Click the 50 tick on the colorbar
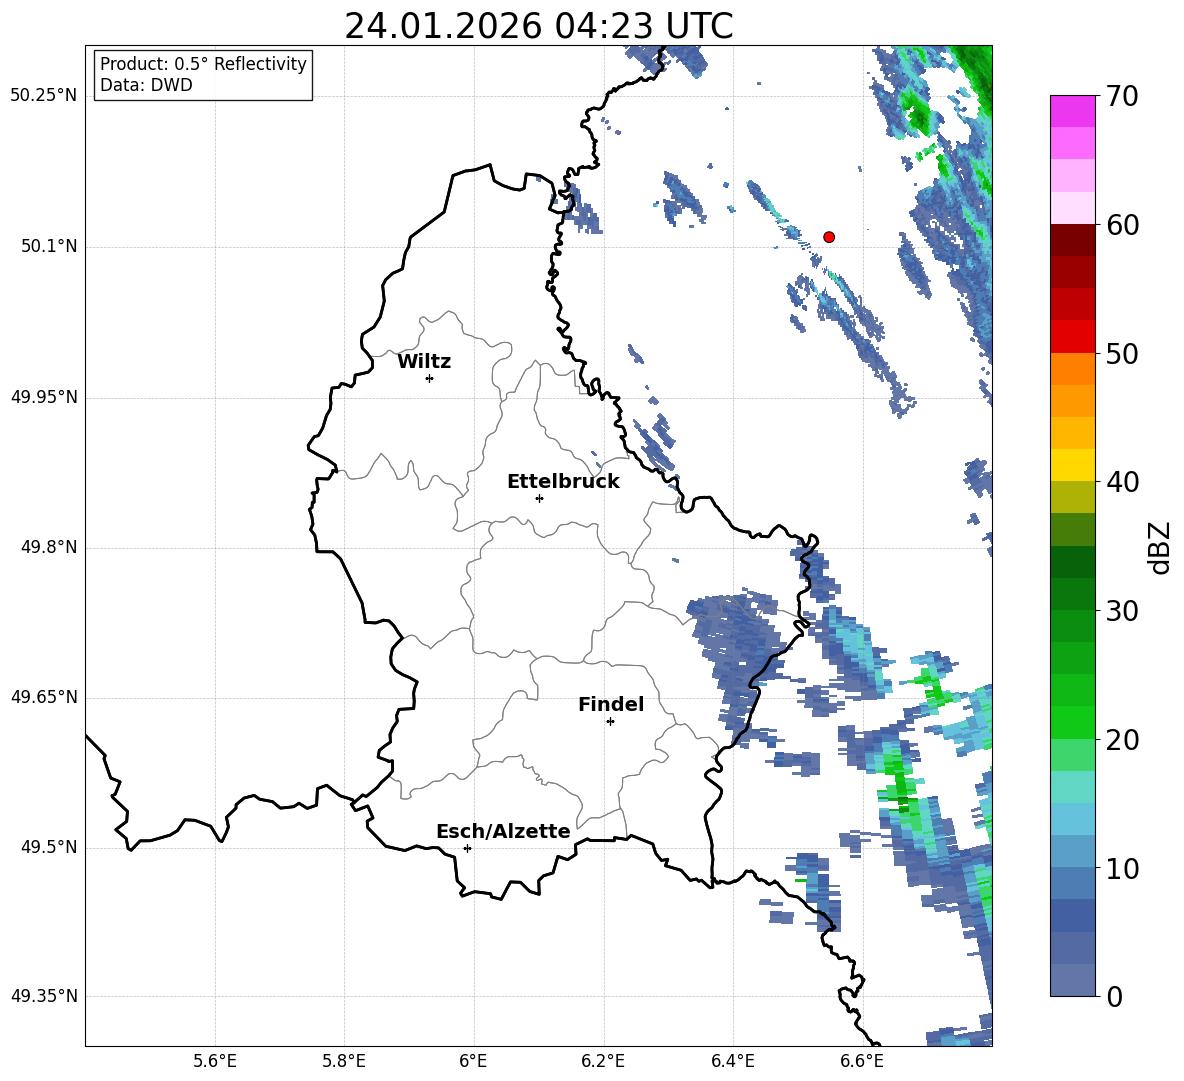This screenshot has height=1081, width=1184. coord(1122,353)
